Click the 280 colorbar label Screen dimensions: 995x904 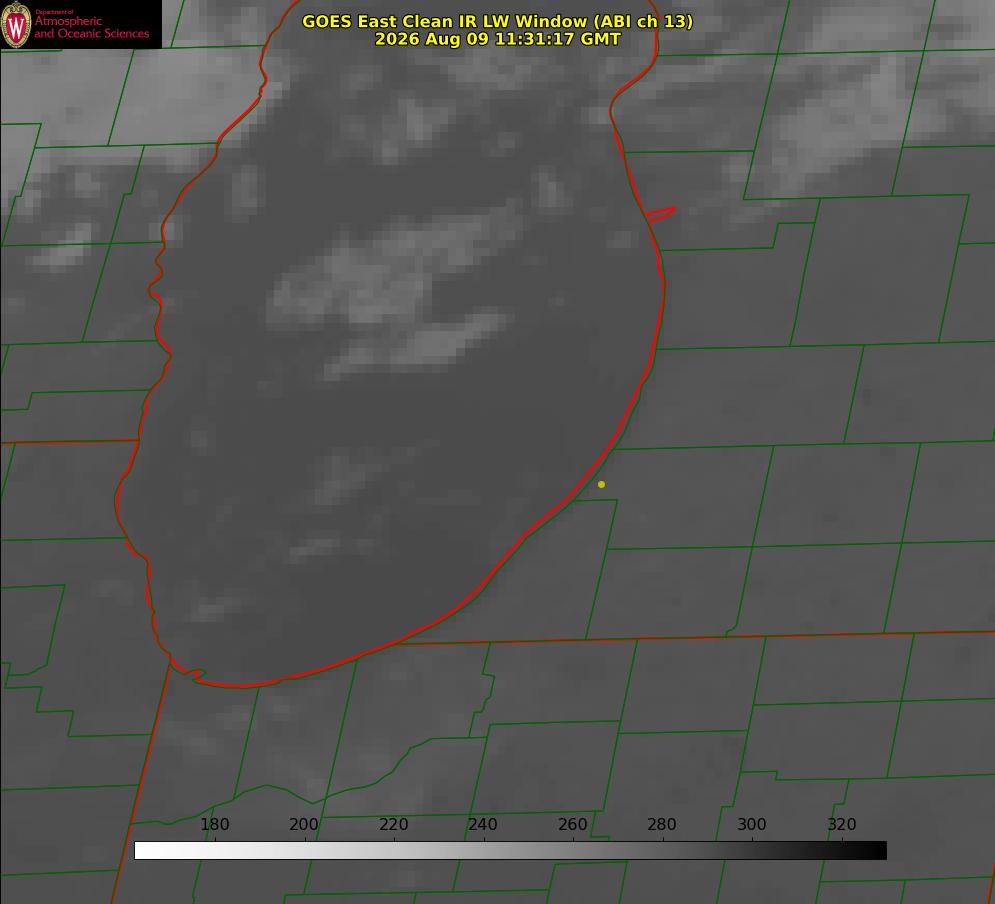[x=662, y=824]
